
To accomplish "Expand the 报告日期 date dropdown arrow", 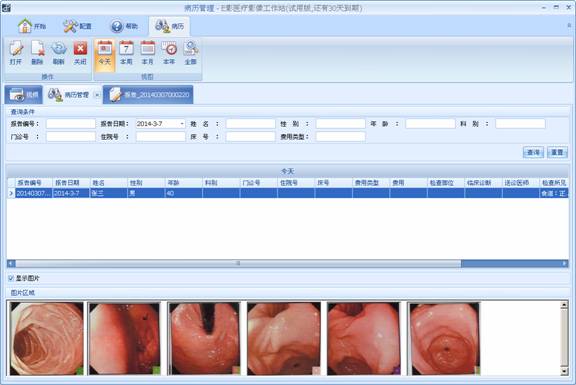I will tap(182, 124).
